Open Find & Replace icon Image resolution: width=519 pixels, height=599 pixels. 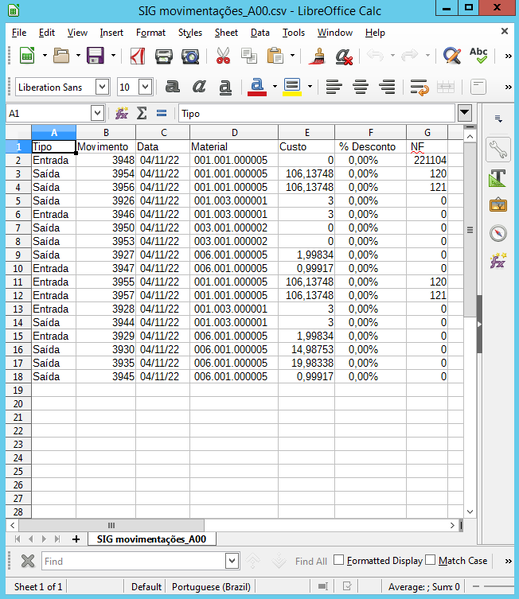click(452, 56)
